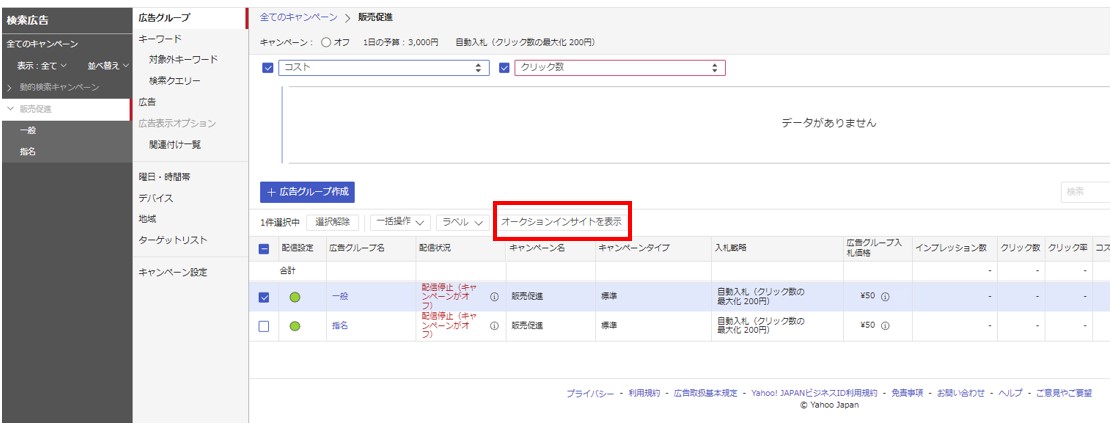1111x425 pixels.
Task: Select the campaign オフ radio button
Action: click(326, 42)
